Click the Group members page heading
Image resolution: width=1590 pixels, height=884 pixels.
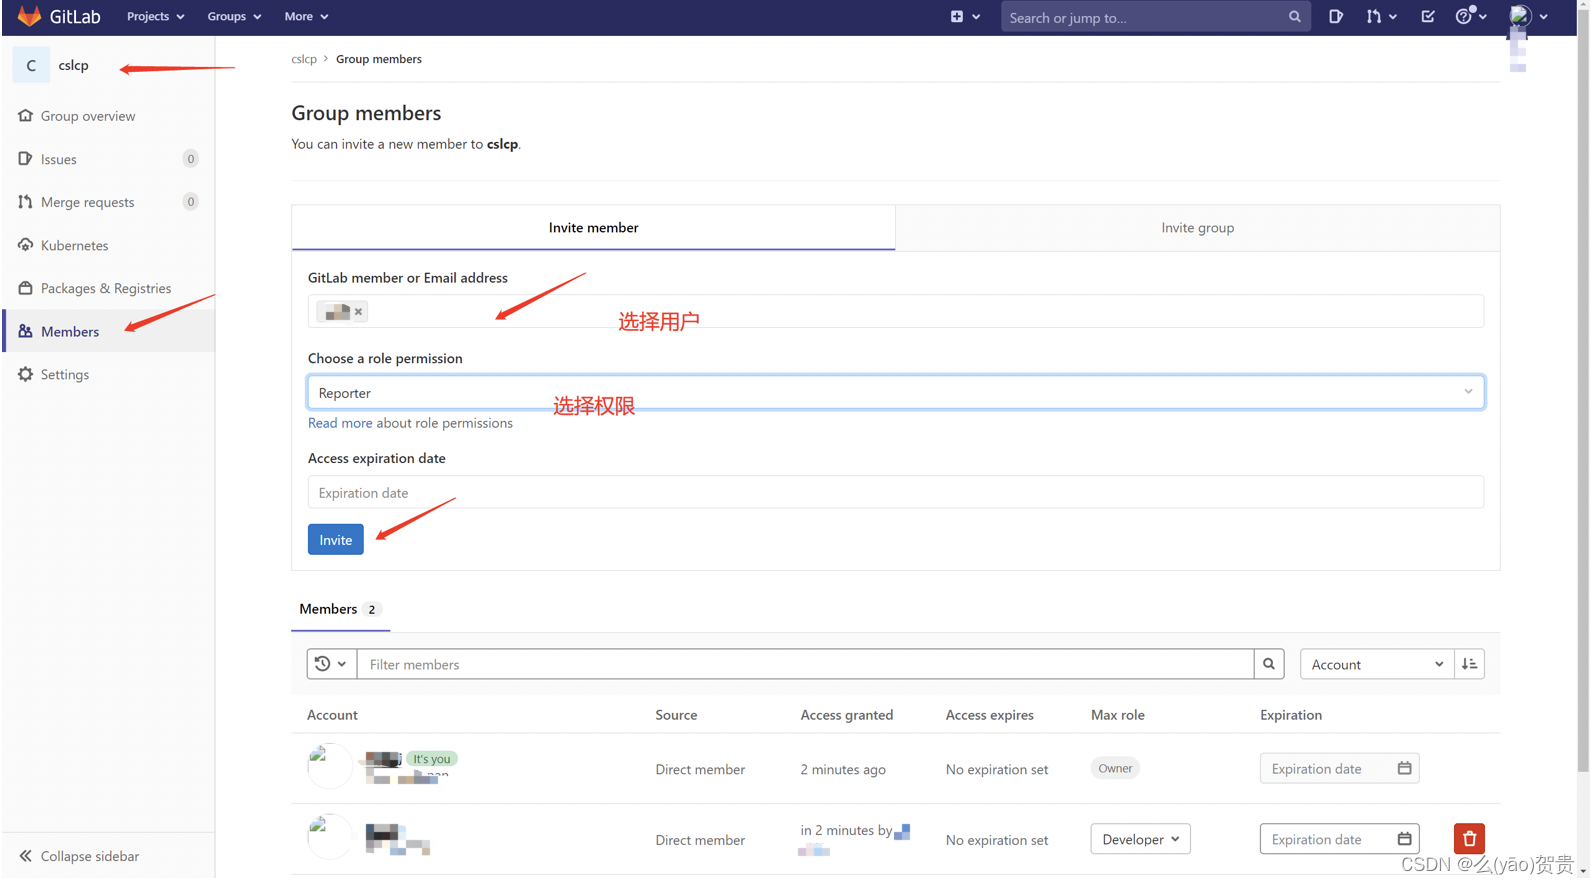point(366,113)
